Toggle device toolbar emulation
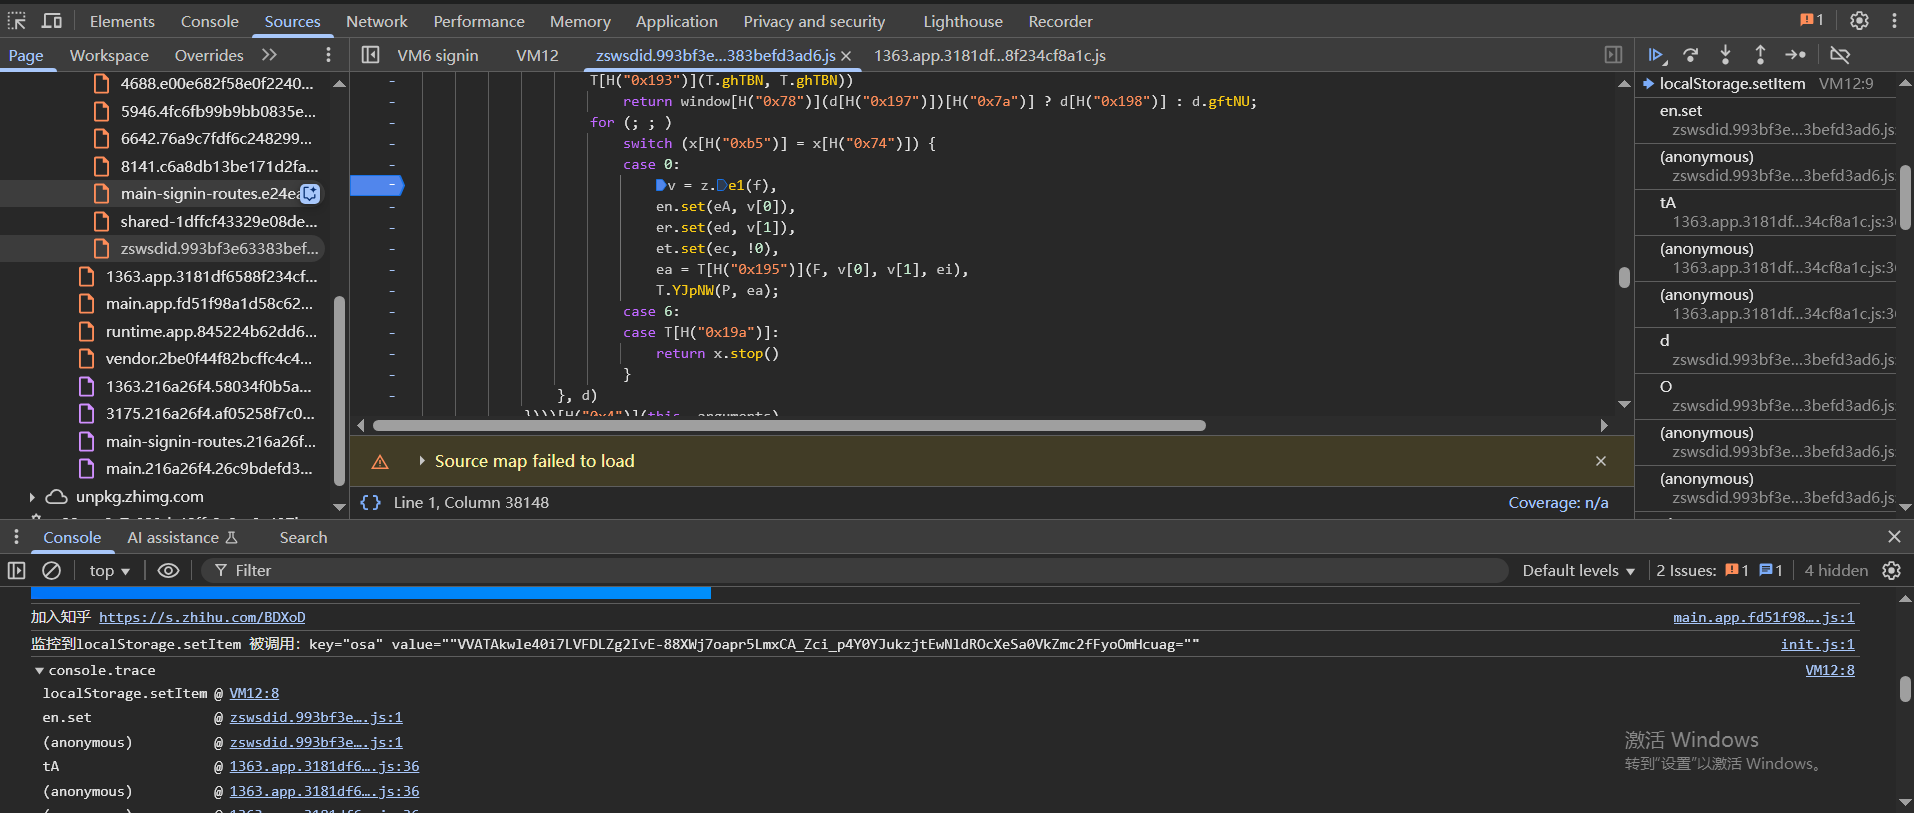Viewport: 1914px width, 813px height. (52, 21)
